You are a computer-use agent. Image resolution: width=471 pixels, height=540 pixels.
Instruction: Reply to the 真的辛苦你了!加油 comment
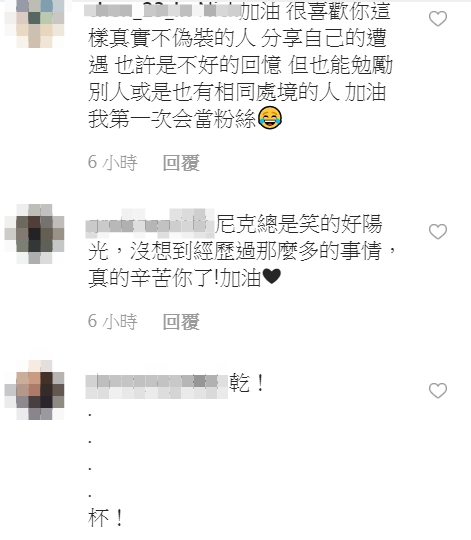click(x=181, y=322)
